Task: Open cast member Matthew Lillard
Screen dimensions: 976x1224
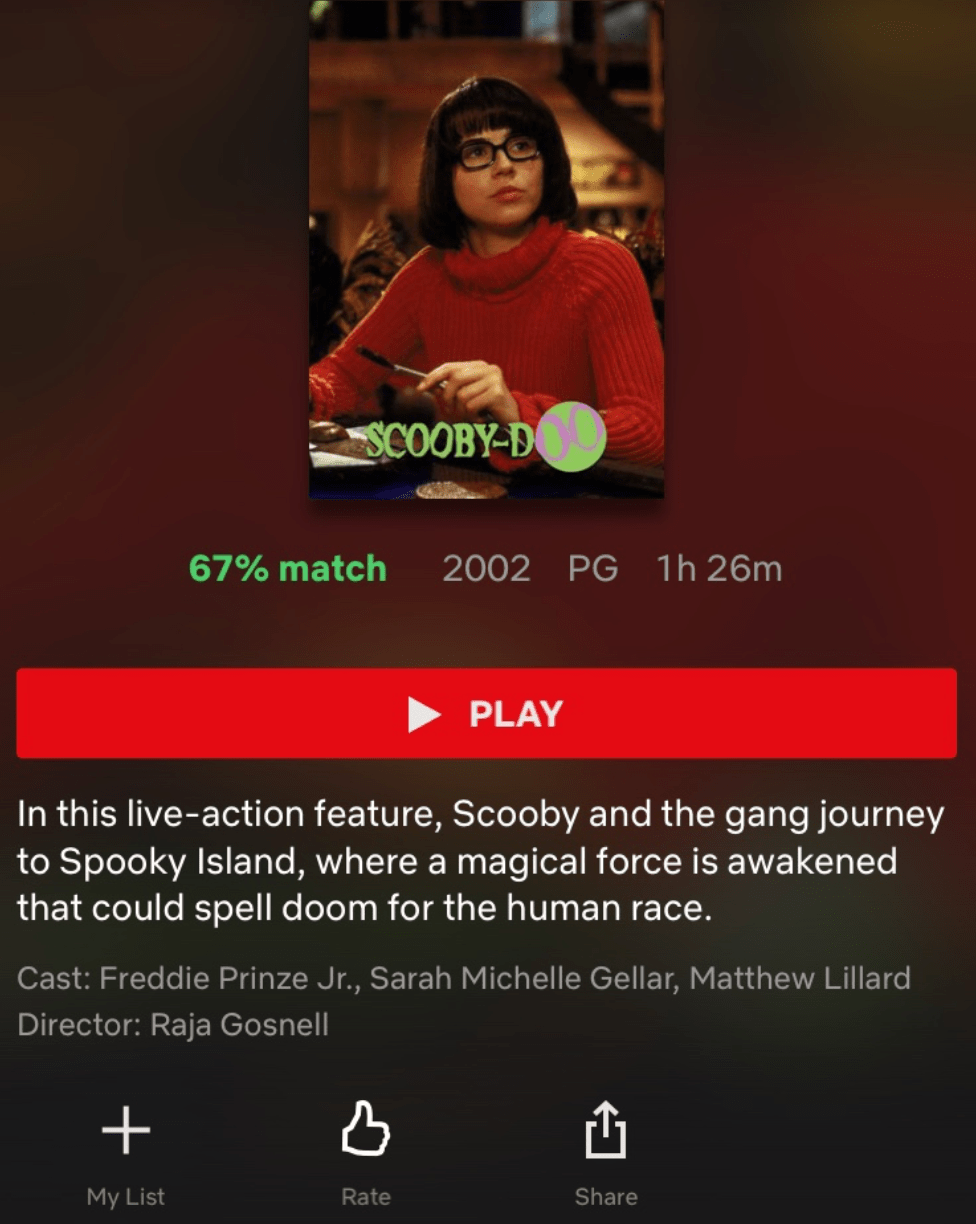Action: coord(800,977)
